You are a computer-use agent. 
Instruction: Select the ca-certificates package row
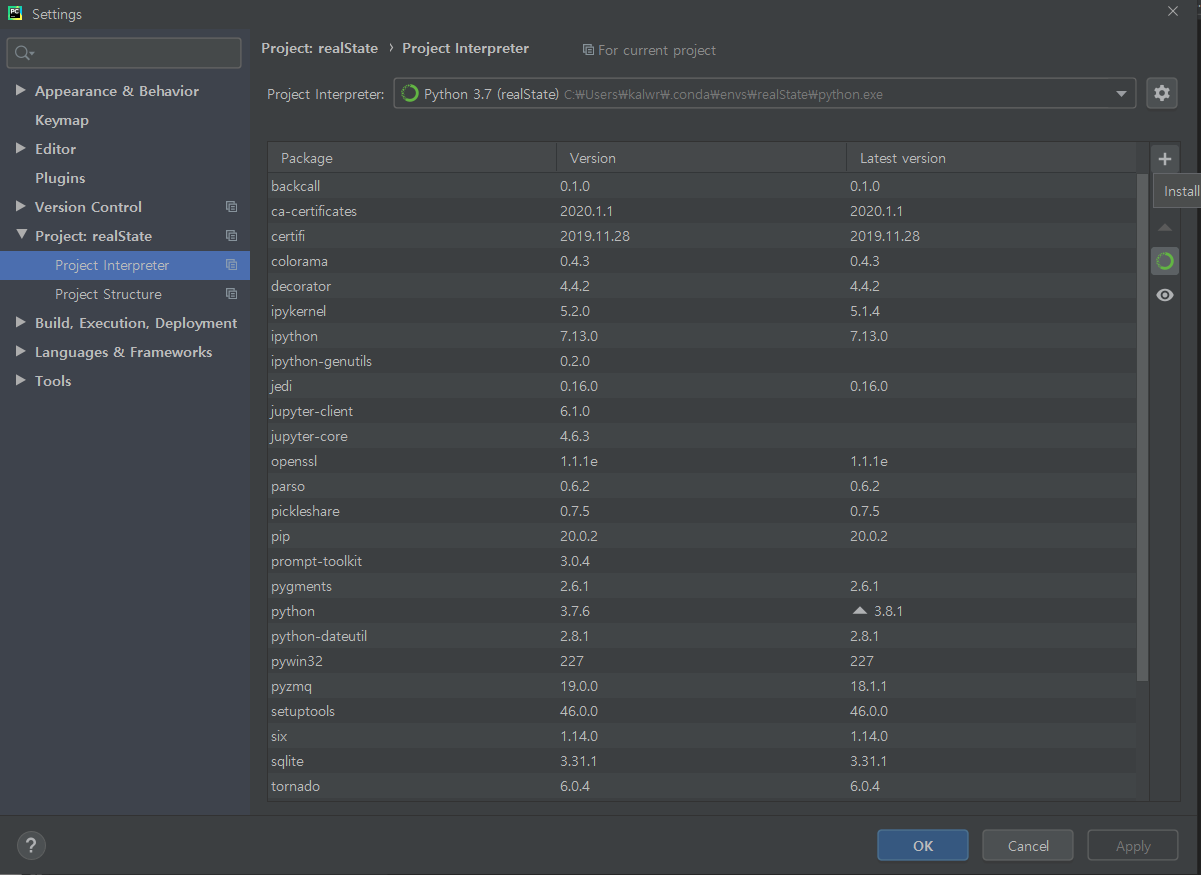702,211
